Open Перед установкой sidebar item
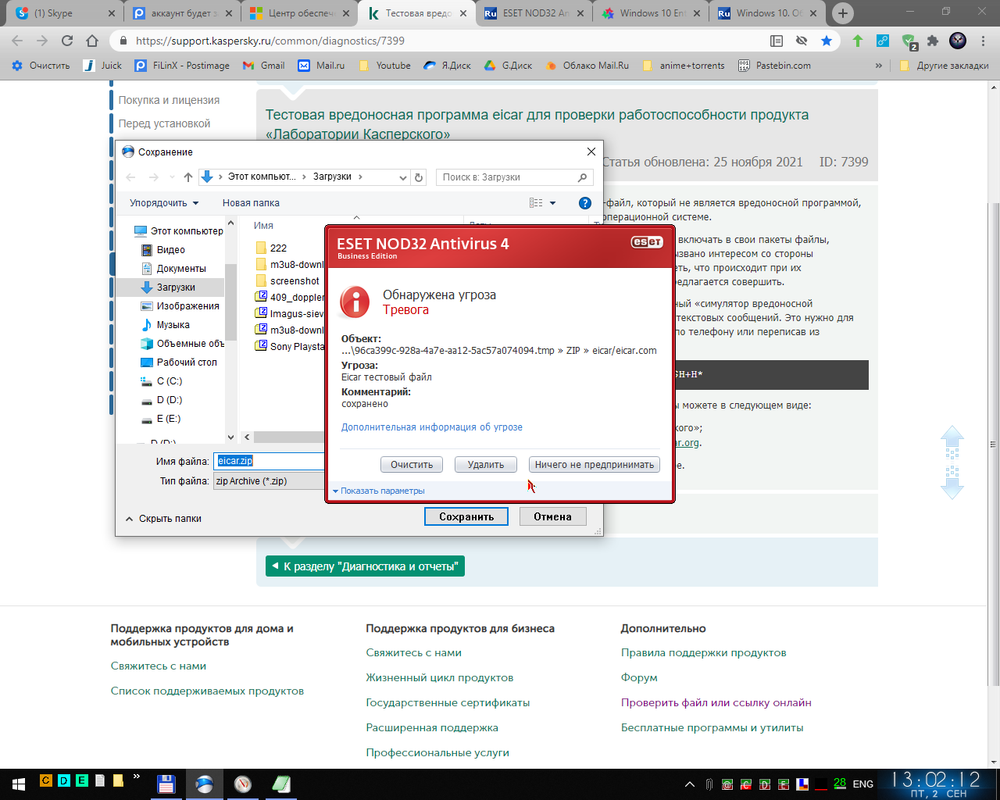Viewport: 1000px width, 800px height. coord(165,123)
